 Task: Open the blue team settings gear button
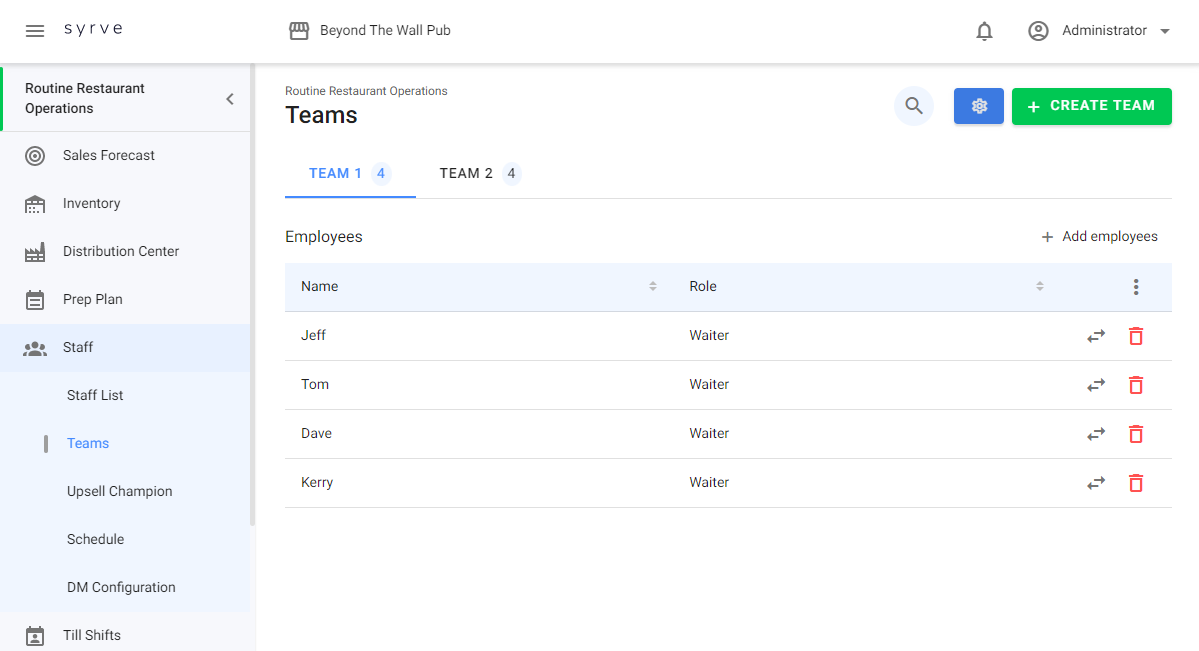coord(978,106)
